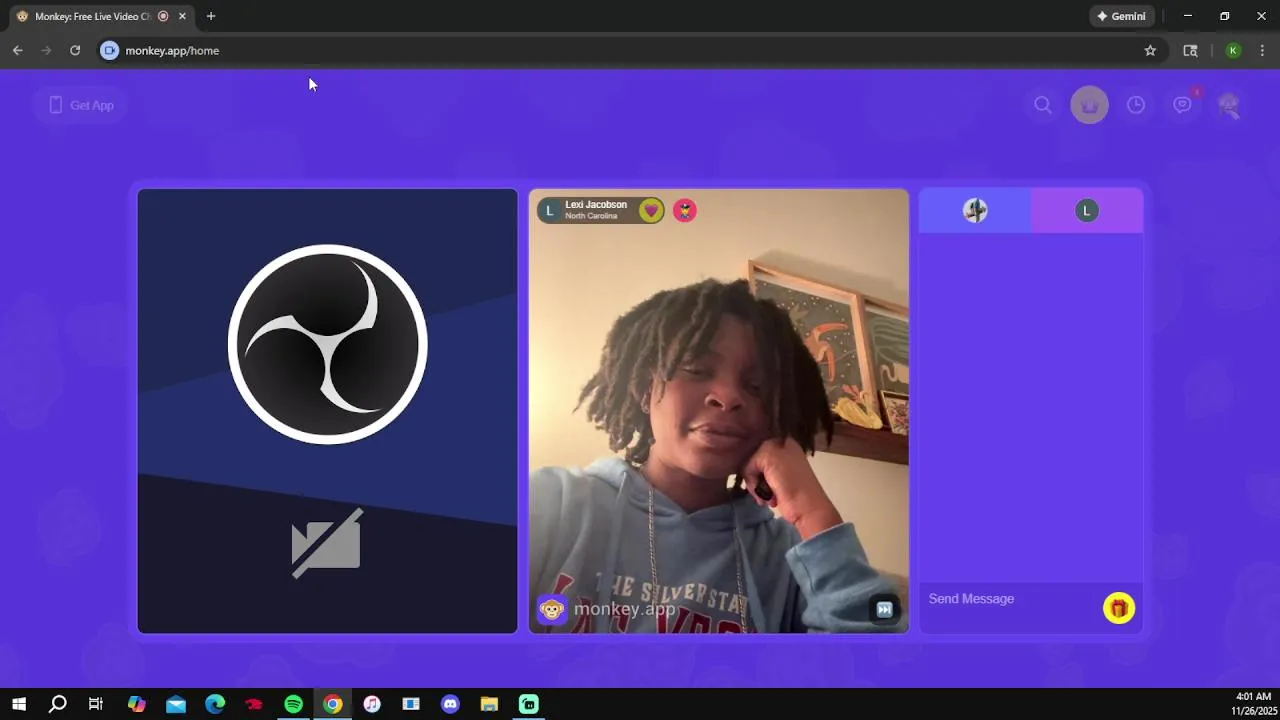Click the monkey.app/home address bar
This screenshot has height=720, width=1280.
[630, 50]
